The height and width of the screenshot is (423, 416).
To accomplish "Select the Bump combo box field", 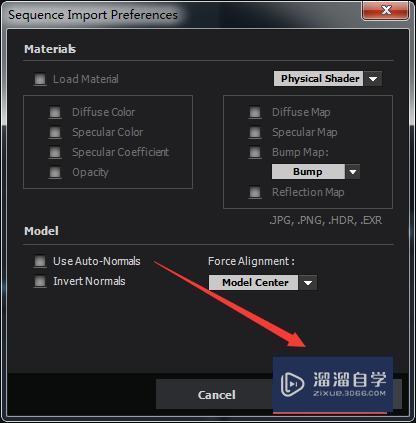I will [x=308, y=172].
